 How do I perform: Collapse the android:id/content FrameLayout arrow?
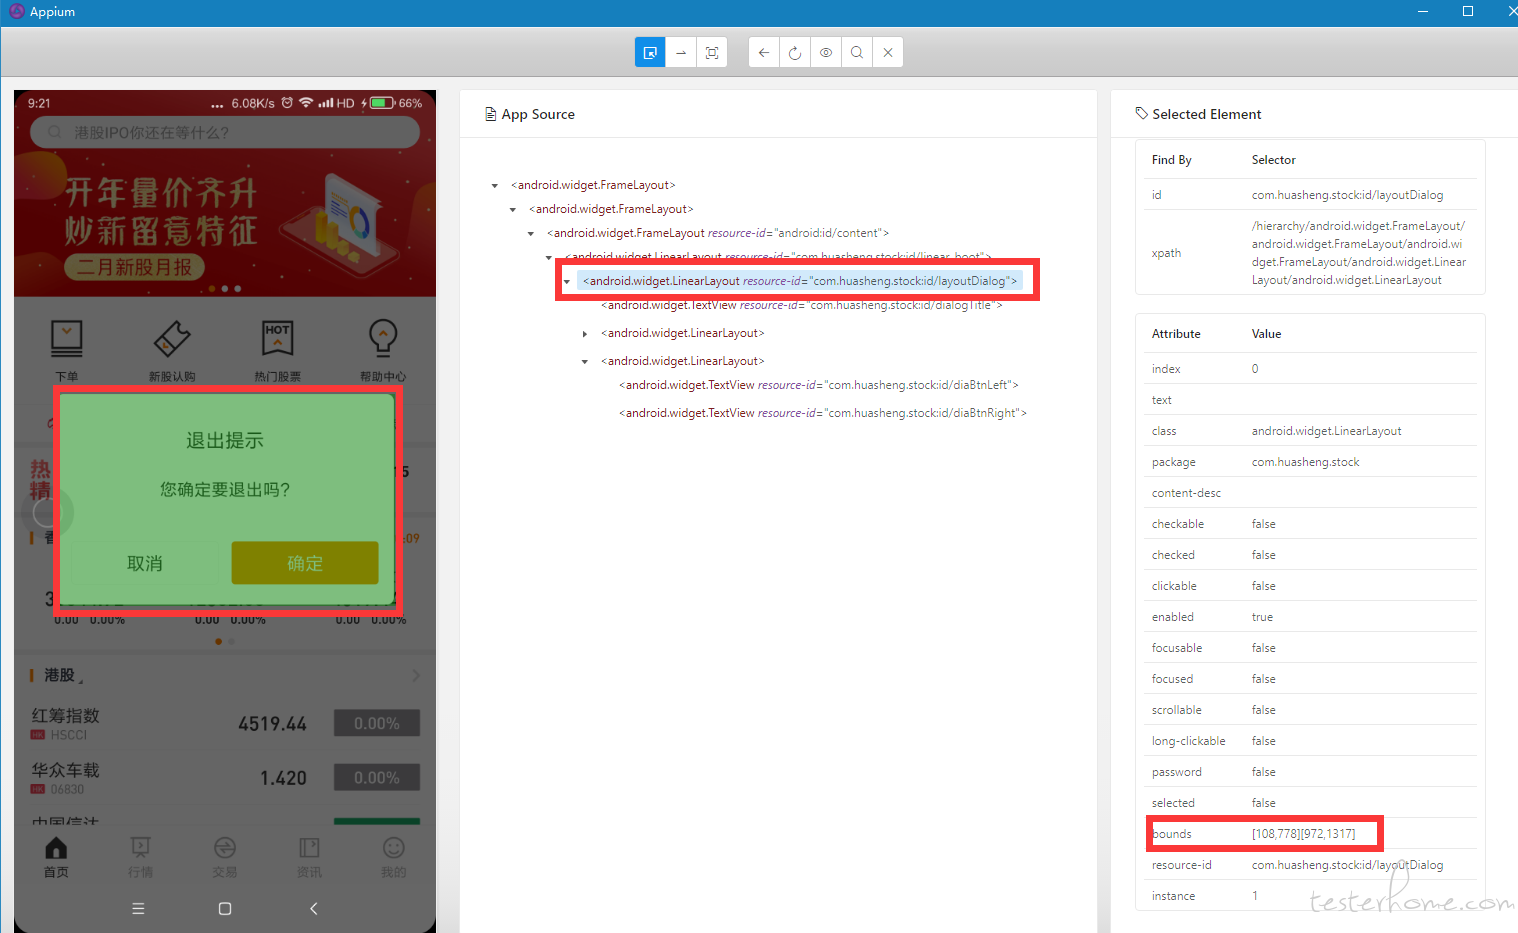coord(531,233)
